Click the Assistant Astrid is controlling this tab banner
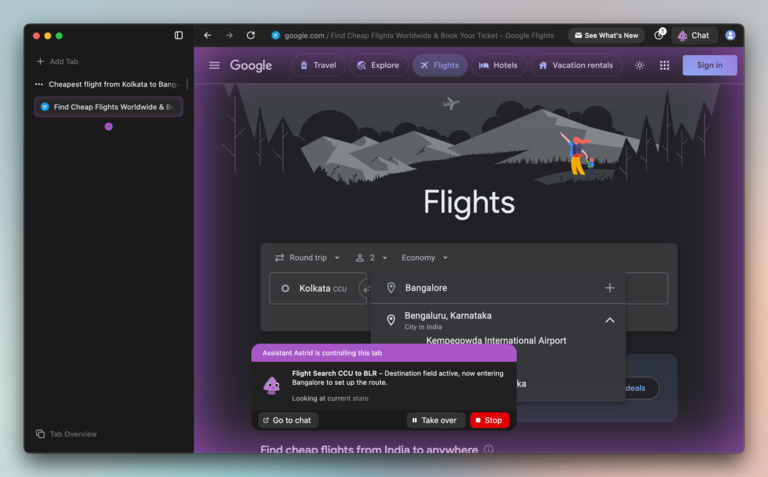The image size is (768, 477). [x=384, y=353]
